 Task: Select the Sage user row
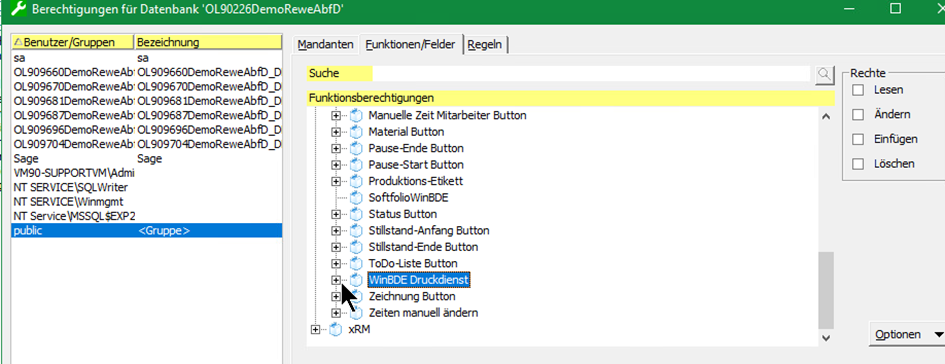(146, 158)
